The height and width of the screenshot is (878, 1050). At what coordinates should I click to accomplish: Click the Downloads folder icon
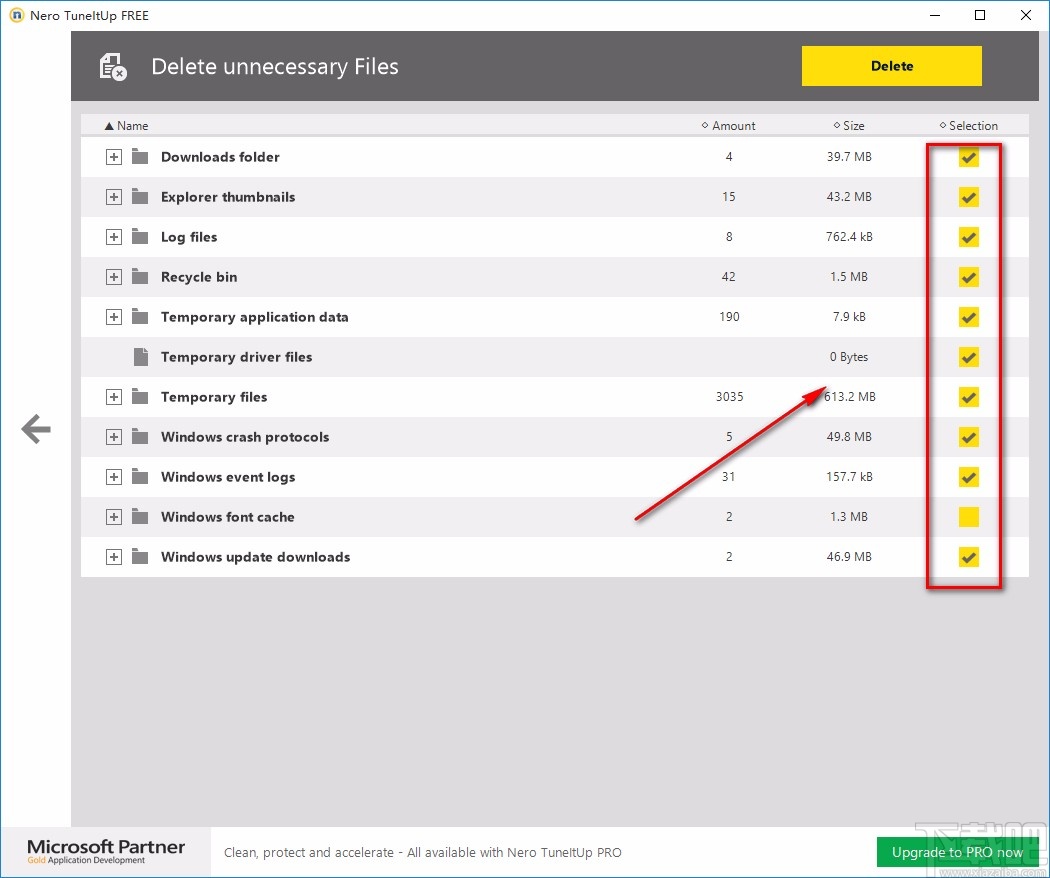140,157
